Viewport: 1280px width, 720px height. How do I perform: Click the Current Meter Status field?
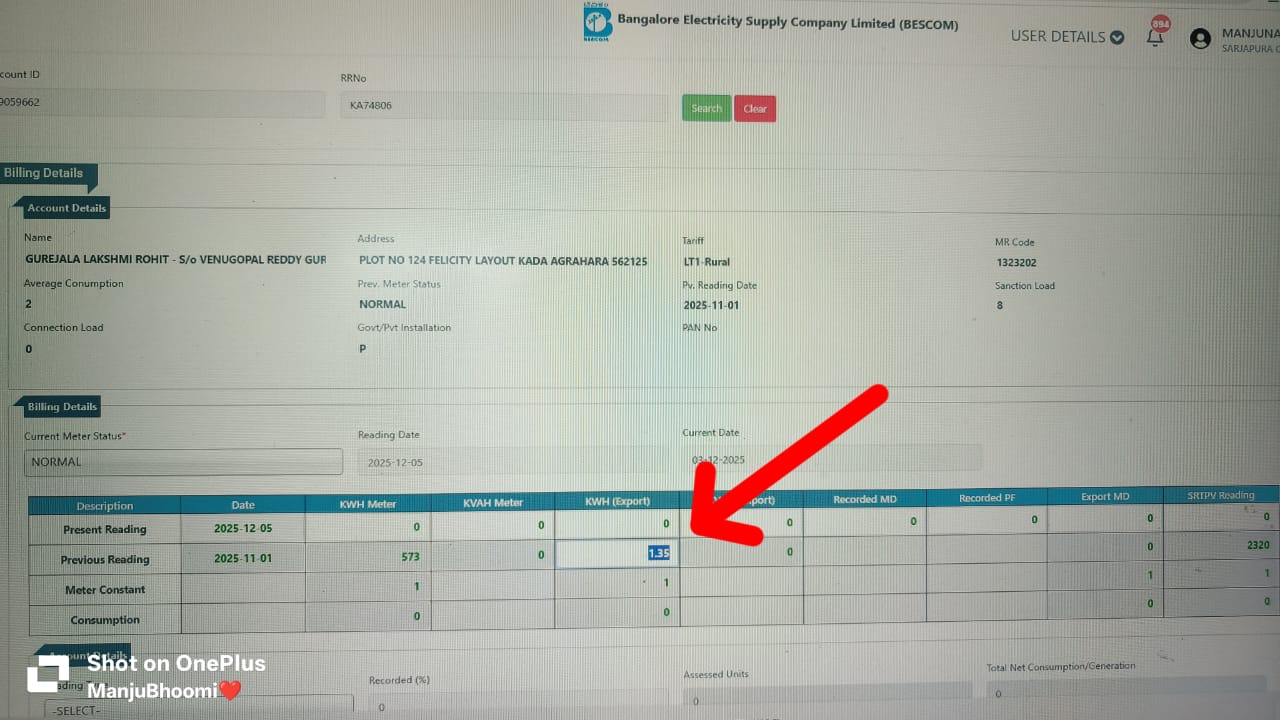tap(183, 462)
